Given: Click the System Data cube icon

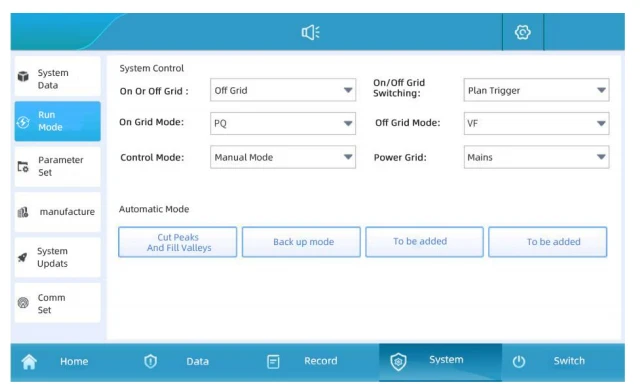Looking at the screenshot, I should [x=23, y=76].
